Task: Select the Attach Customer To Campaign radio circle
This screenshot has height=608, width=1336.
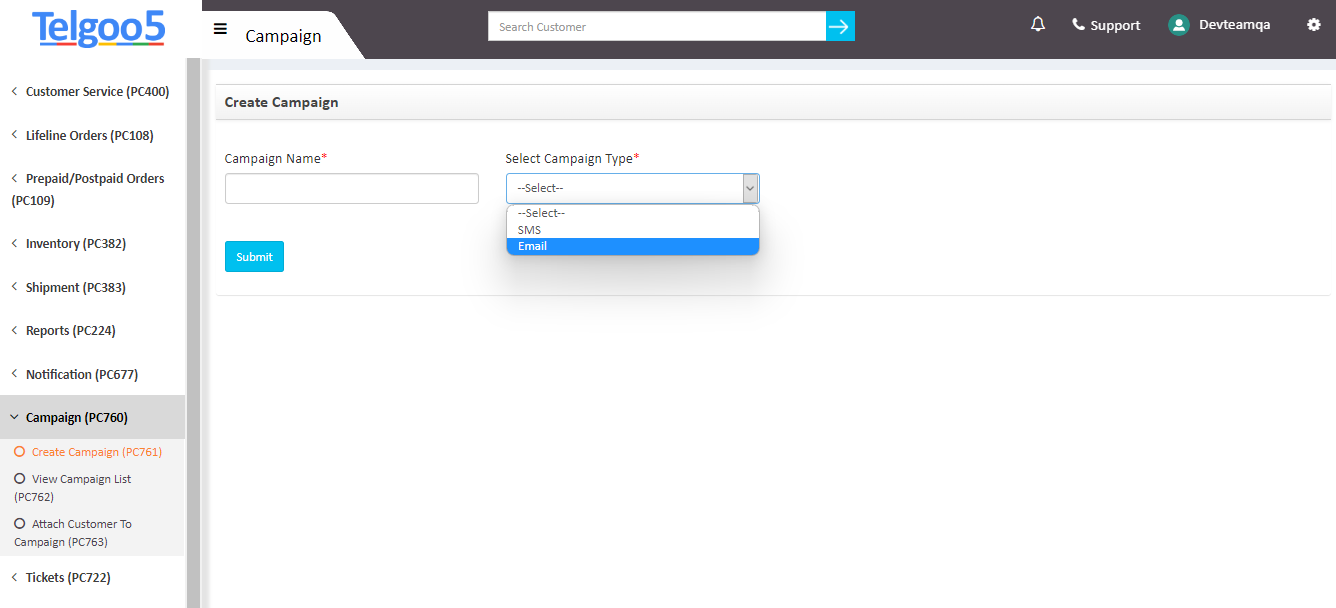Action: point(18,523)
